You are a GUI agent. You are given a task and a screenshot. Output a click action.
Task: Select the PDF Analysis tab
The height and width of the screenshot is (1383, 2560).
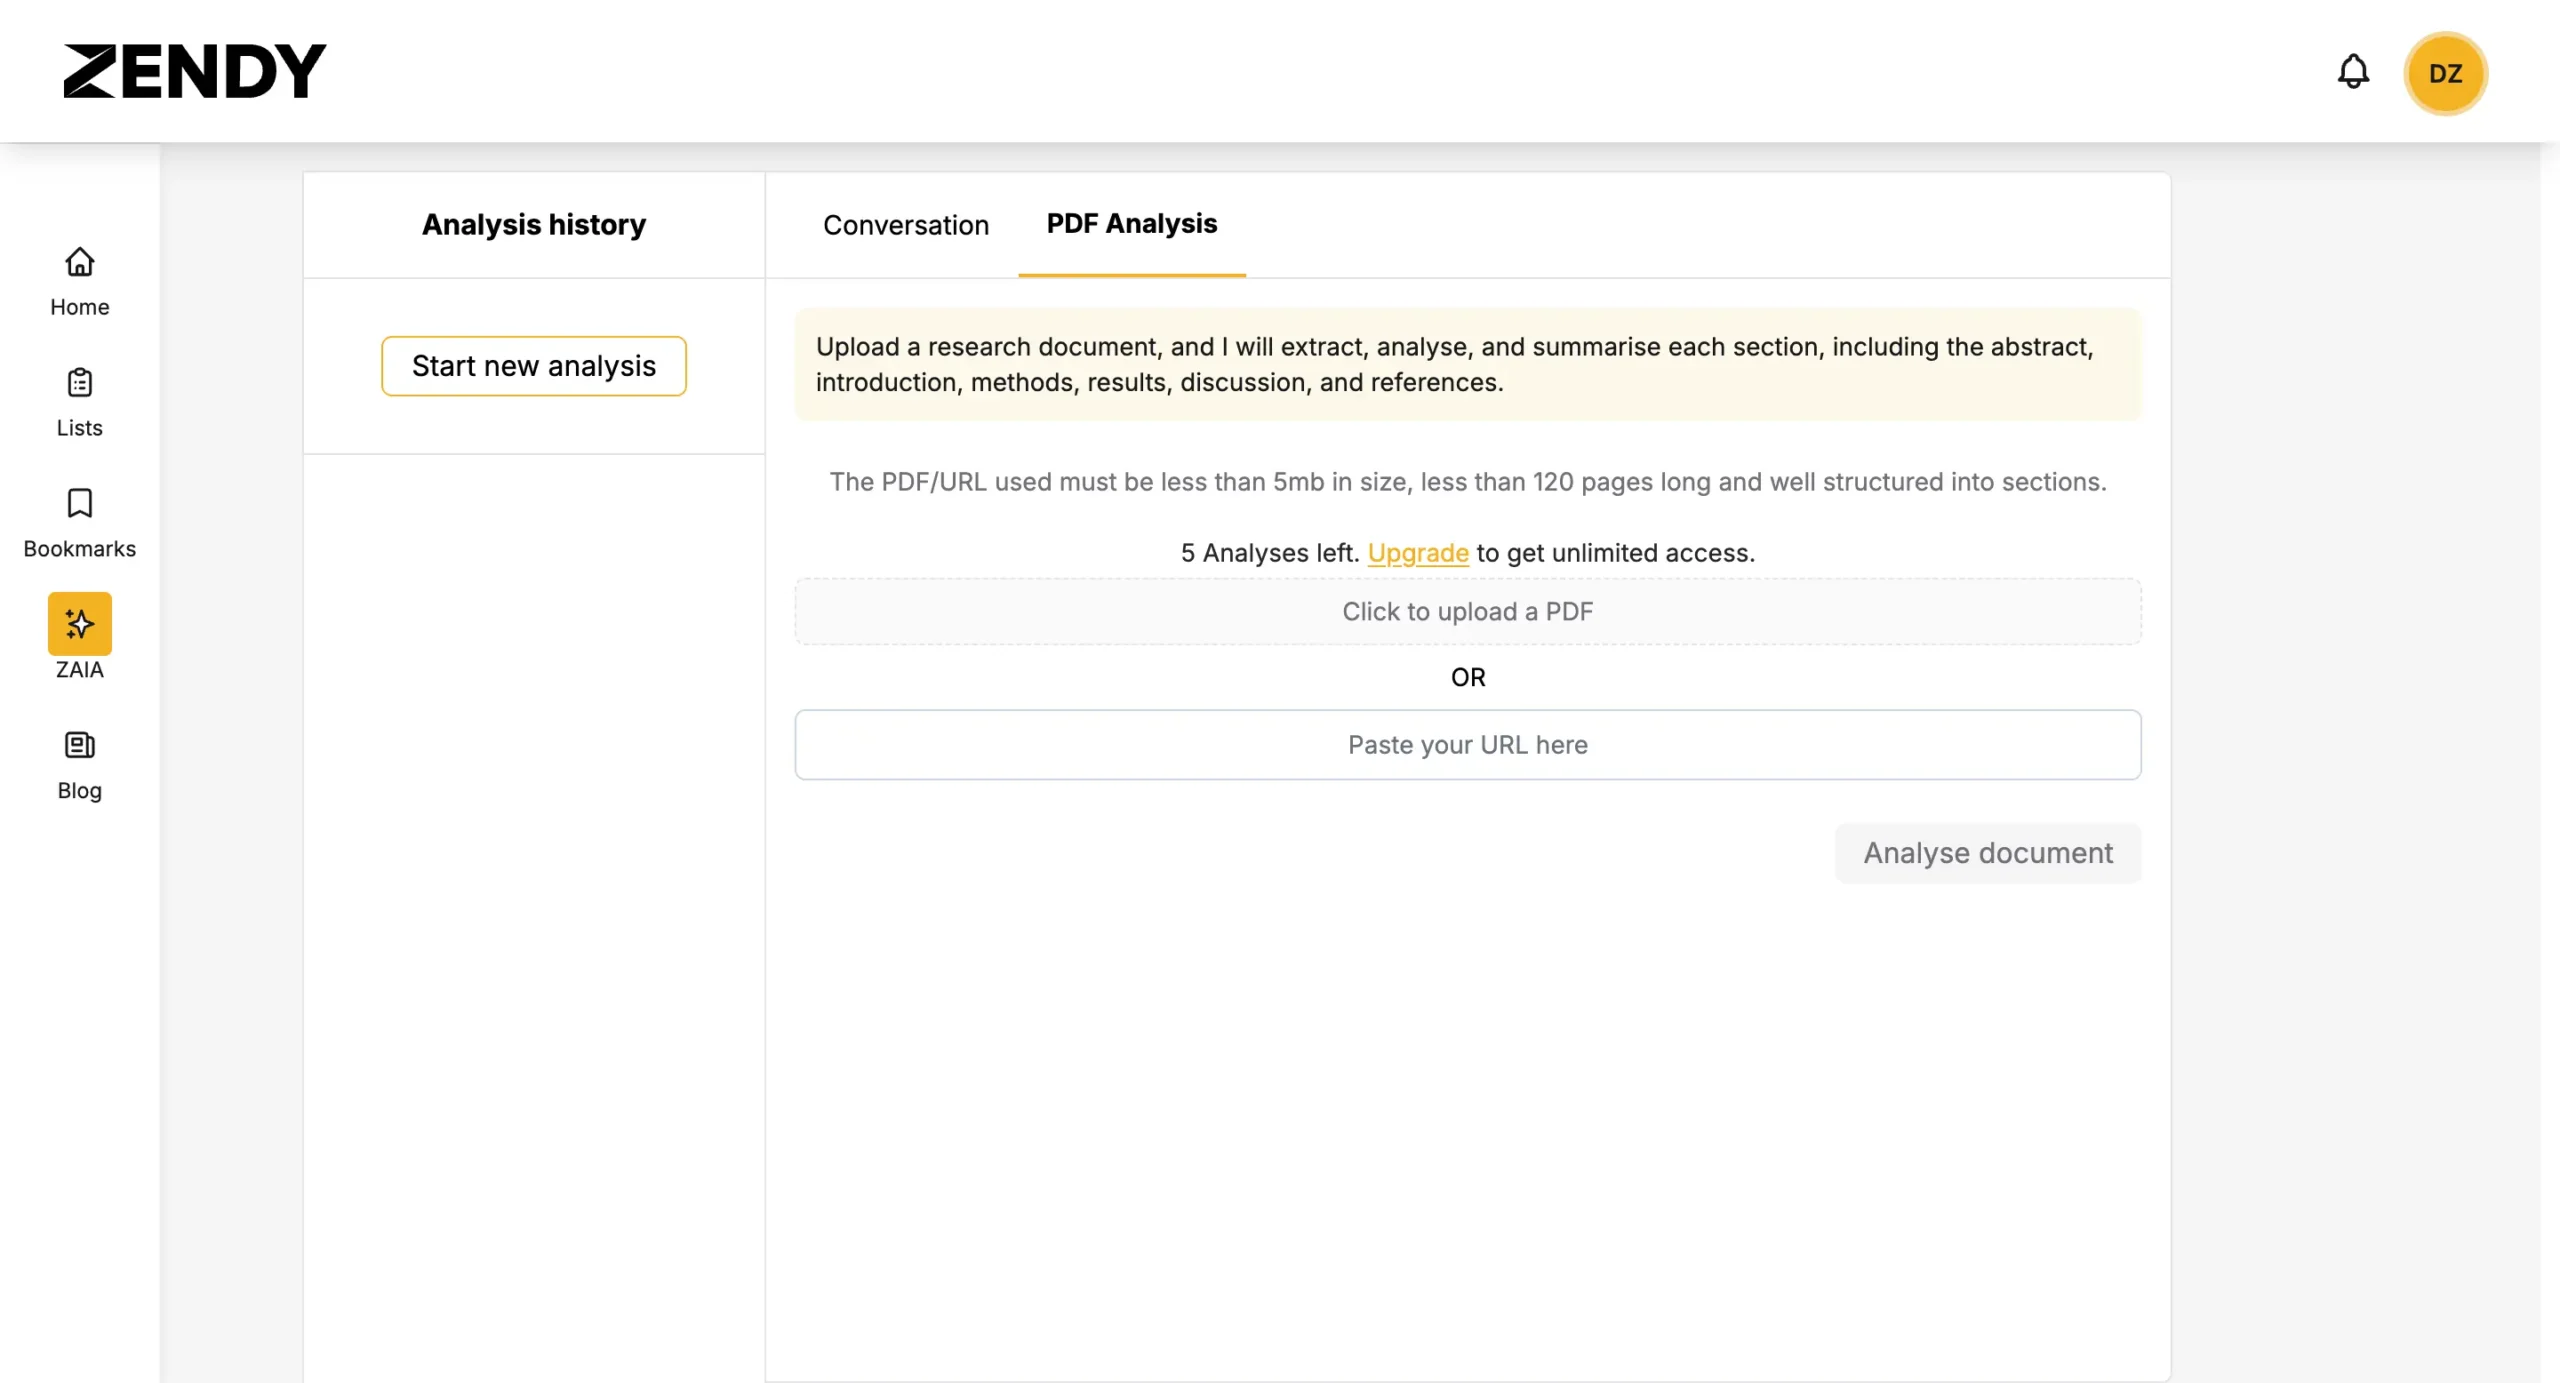(x=1132, y=224)
